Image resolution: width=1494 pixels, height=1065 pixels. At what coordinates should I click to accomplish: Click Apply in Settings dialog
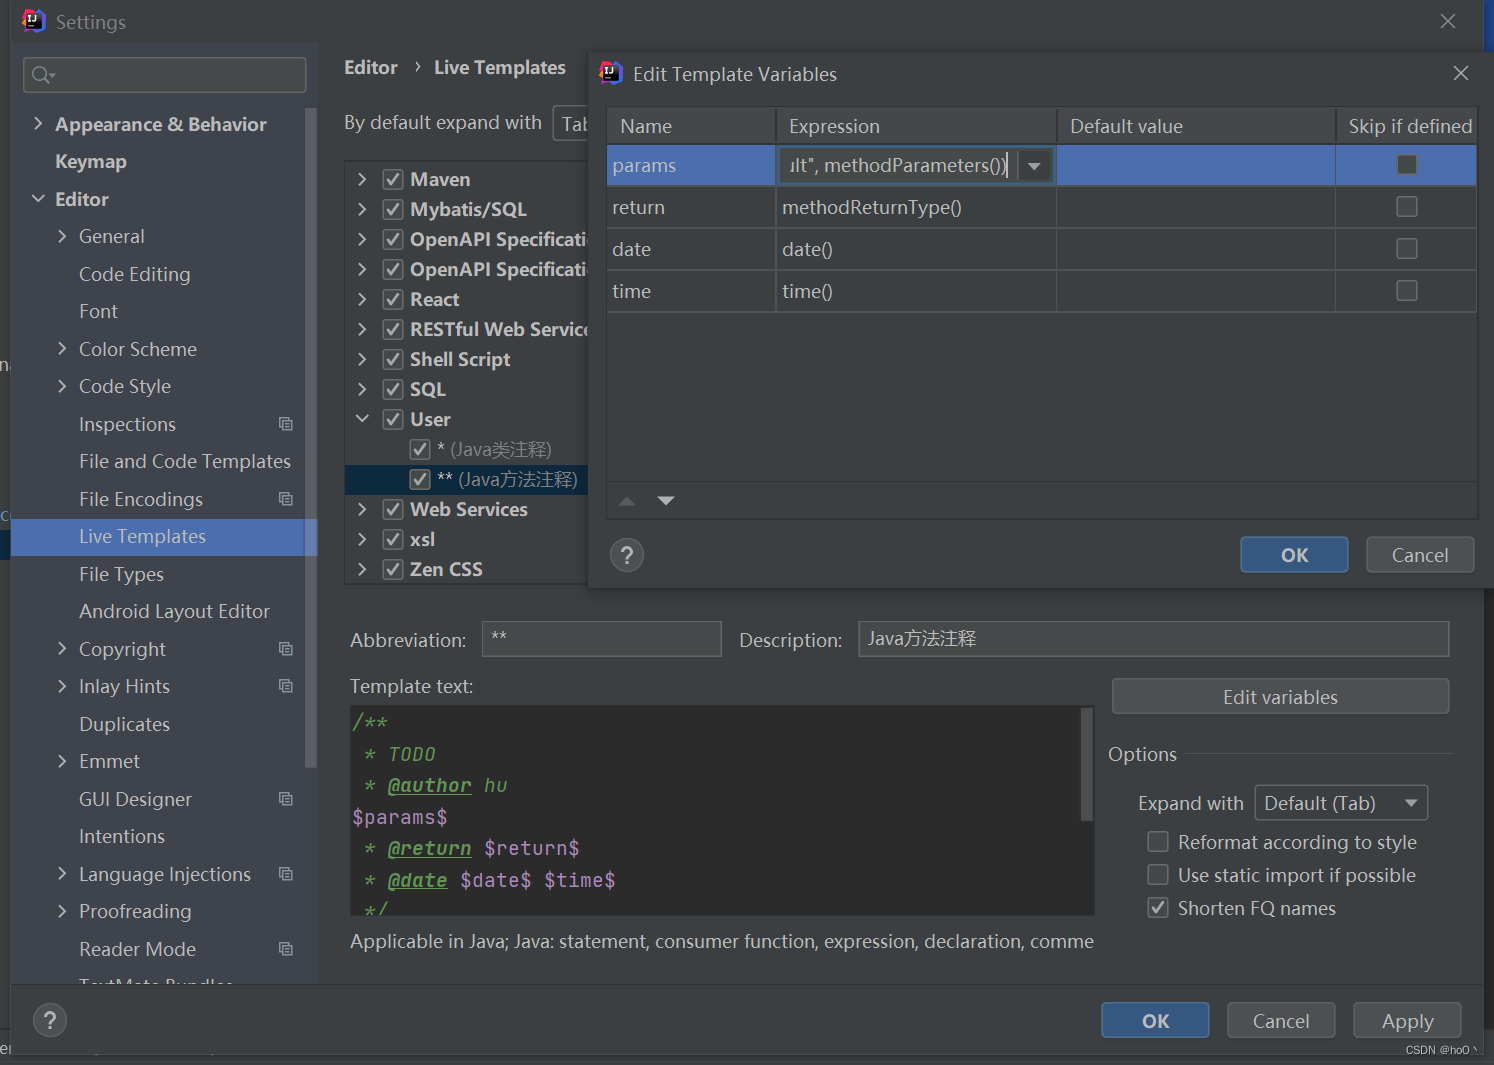1407,1021
